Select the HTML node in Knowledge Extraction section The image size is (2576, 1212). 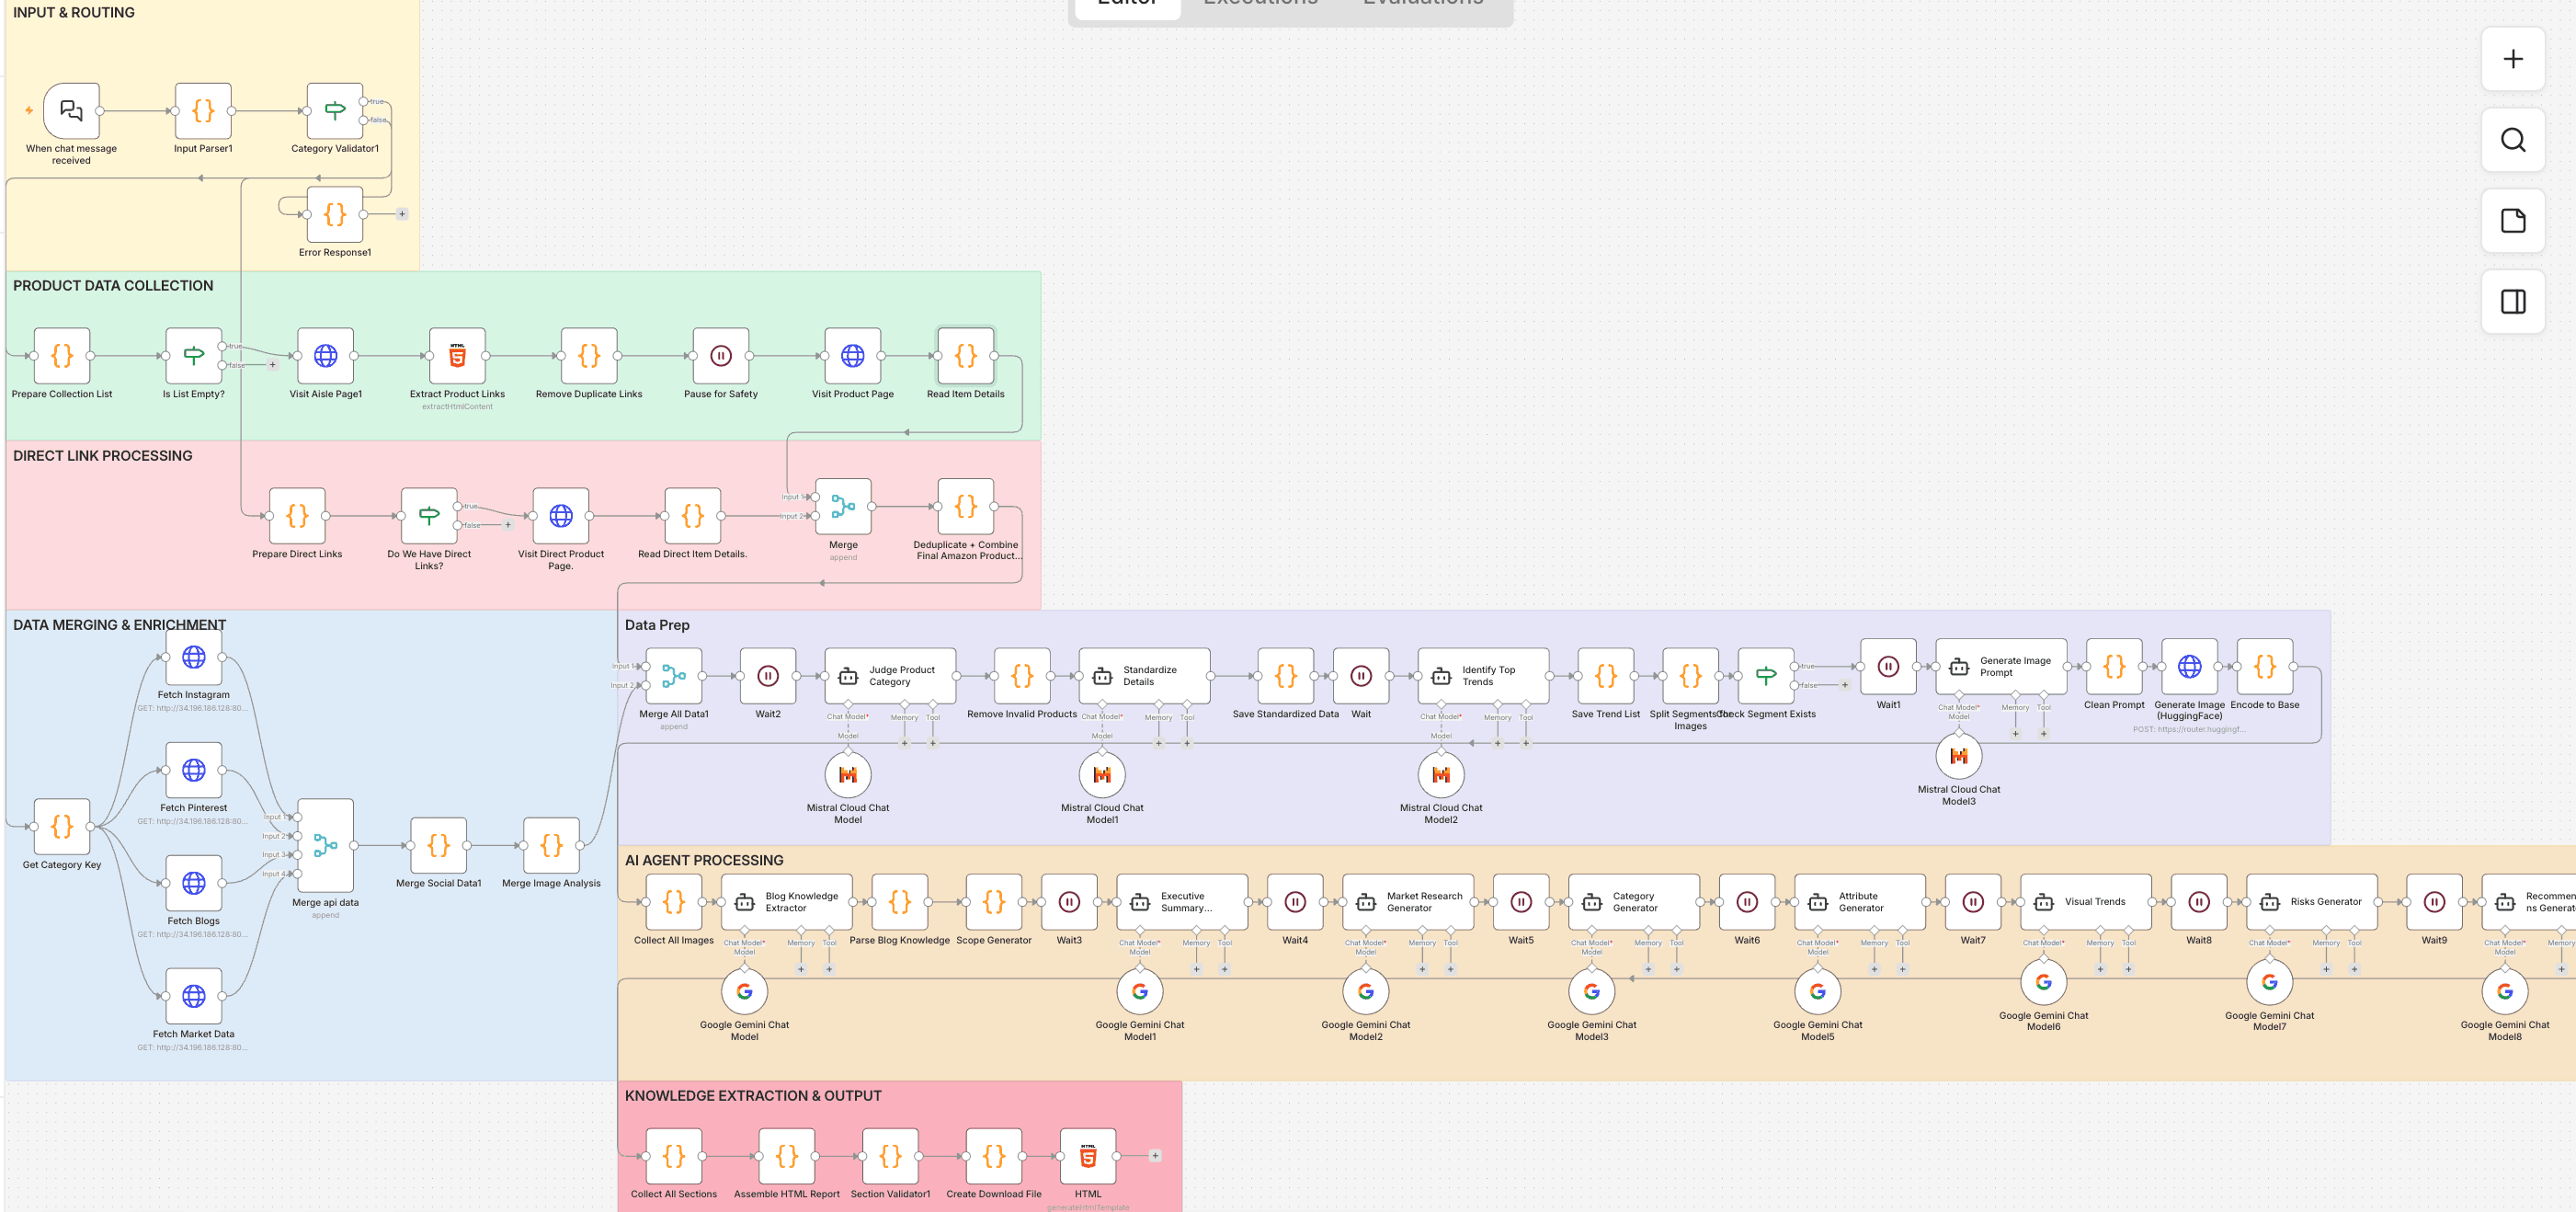[1087, 1156]
